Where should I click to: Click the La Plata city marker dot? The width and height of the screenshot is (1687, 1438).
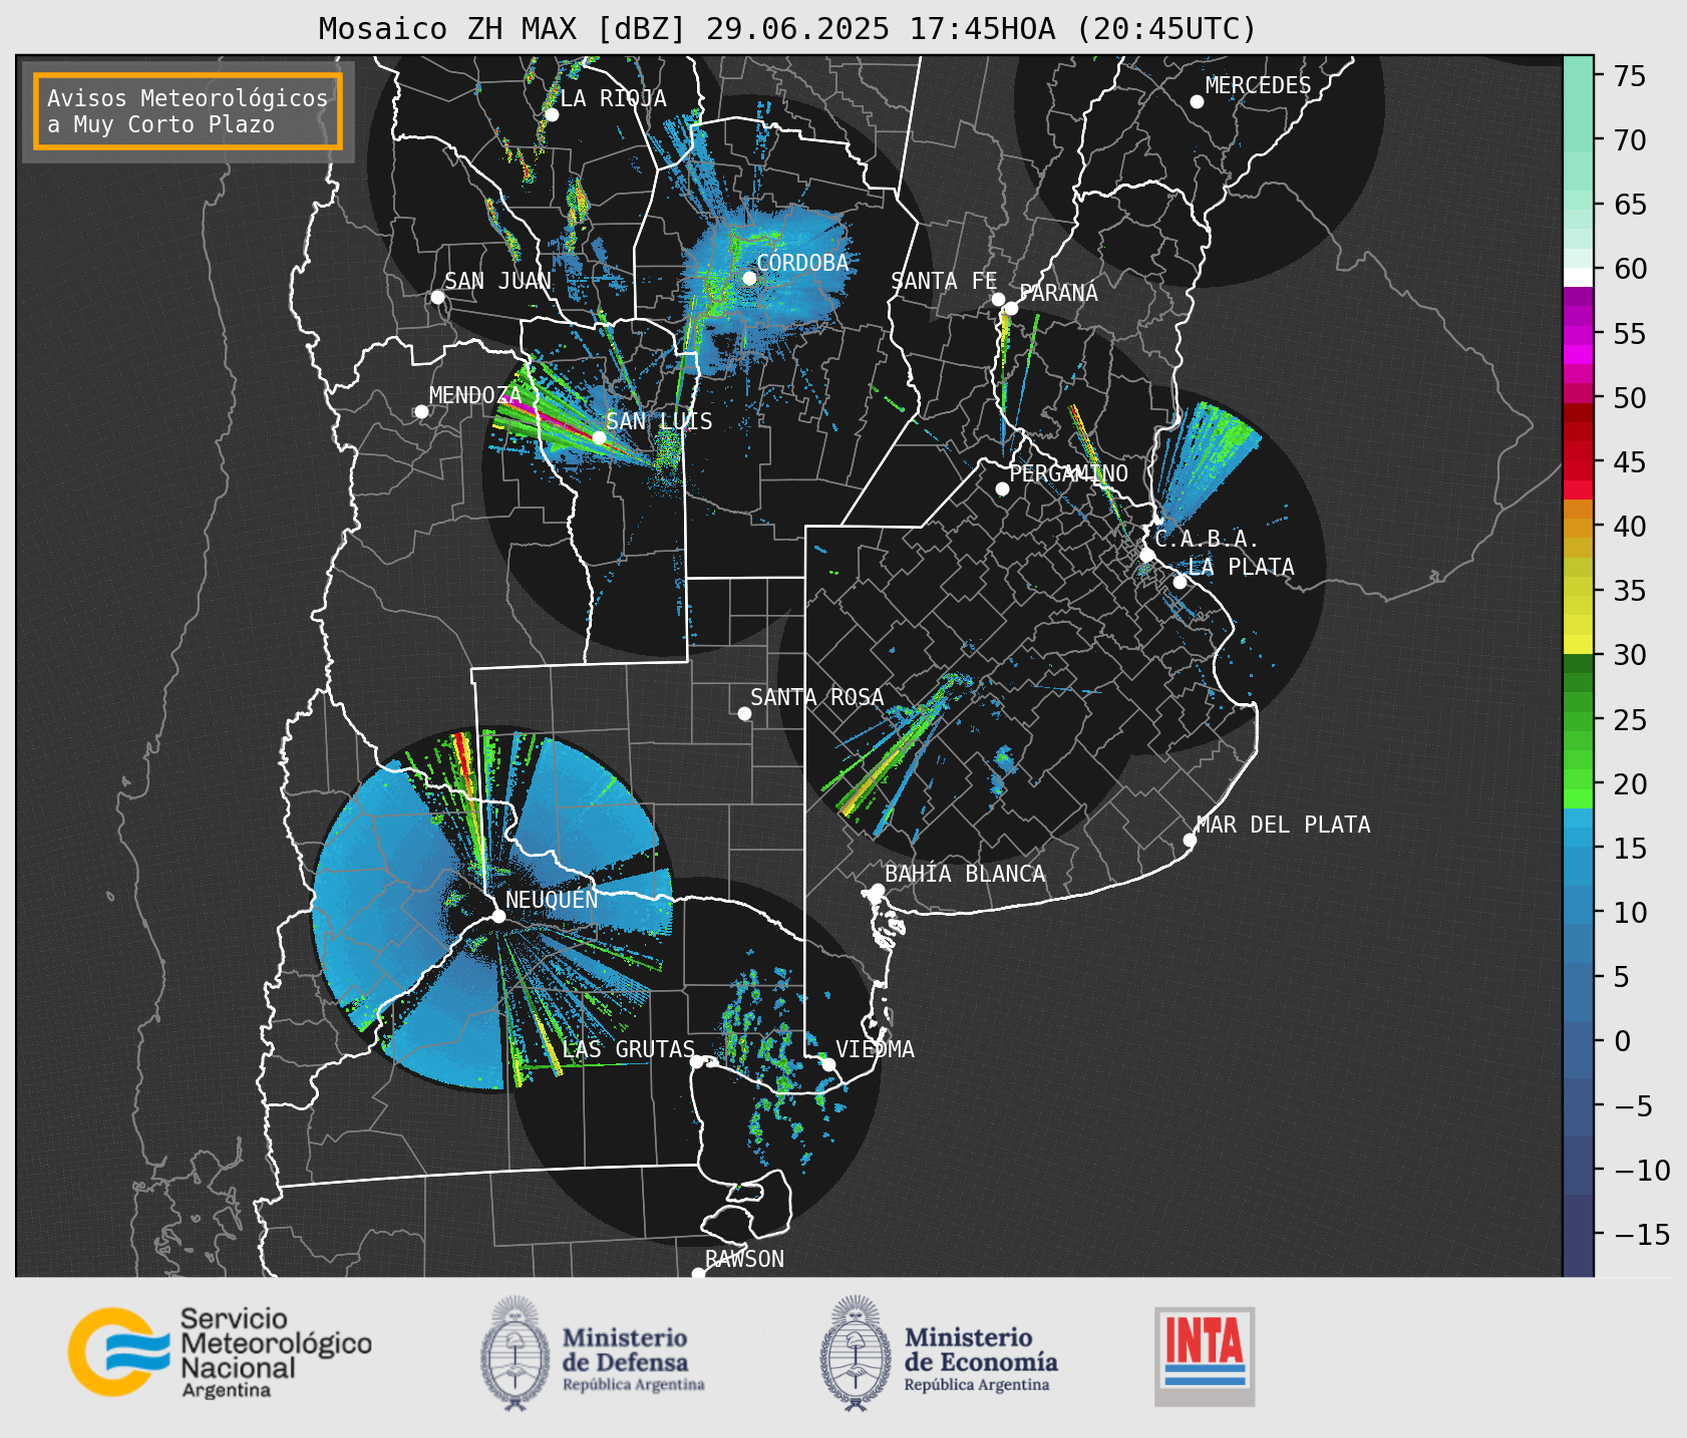pos(1180,582)
